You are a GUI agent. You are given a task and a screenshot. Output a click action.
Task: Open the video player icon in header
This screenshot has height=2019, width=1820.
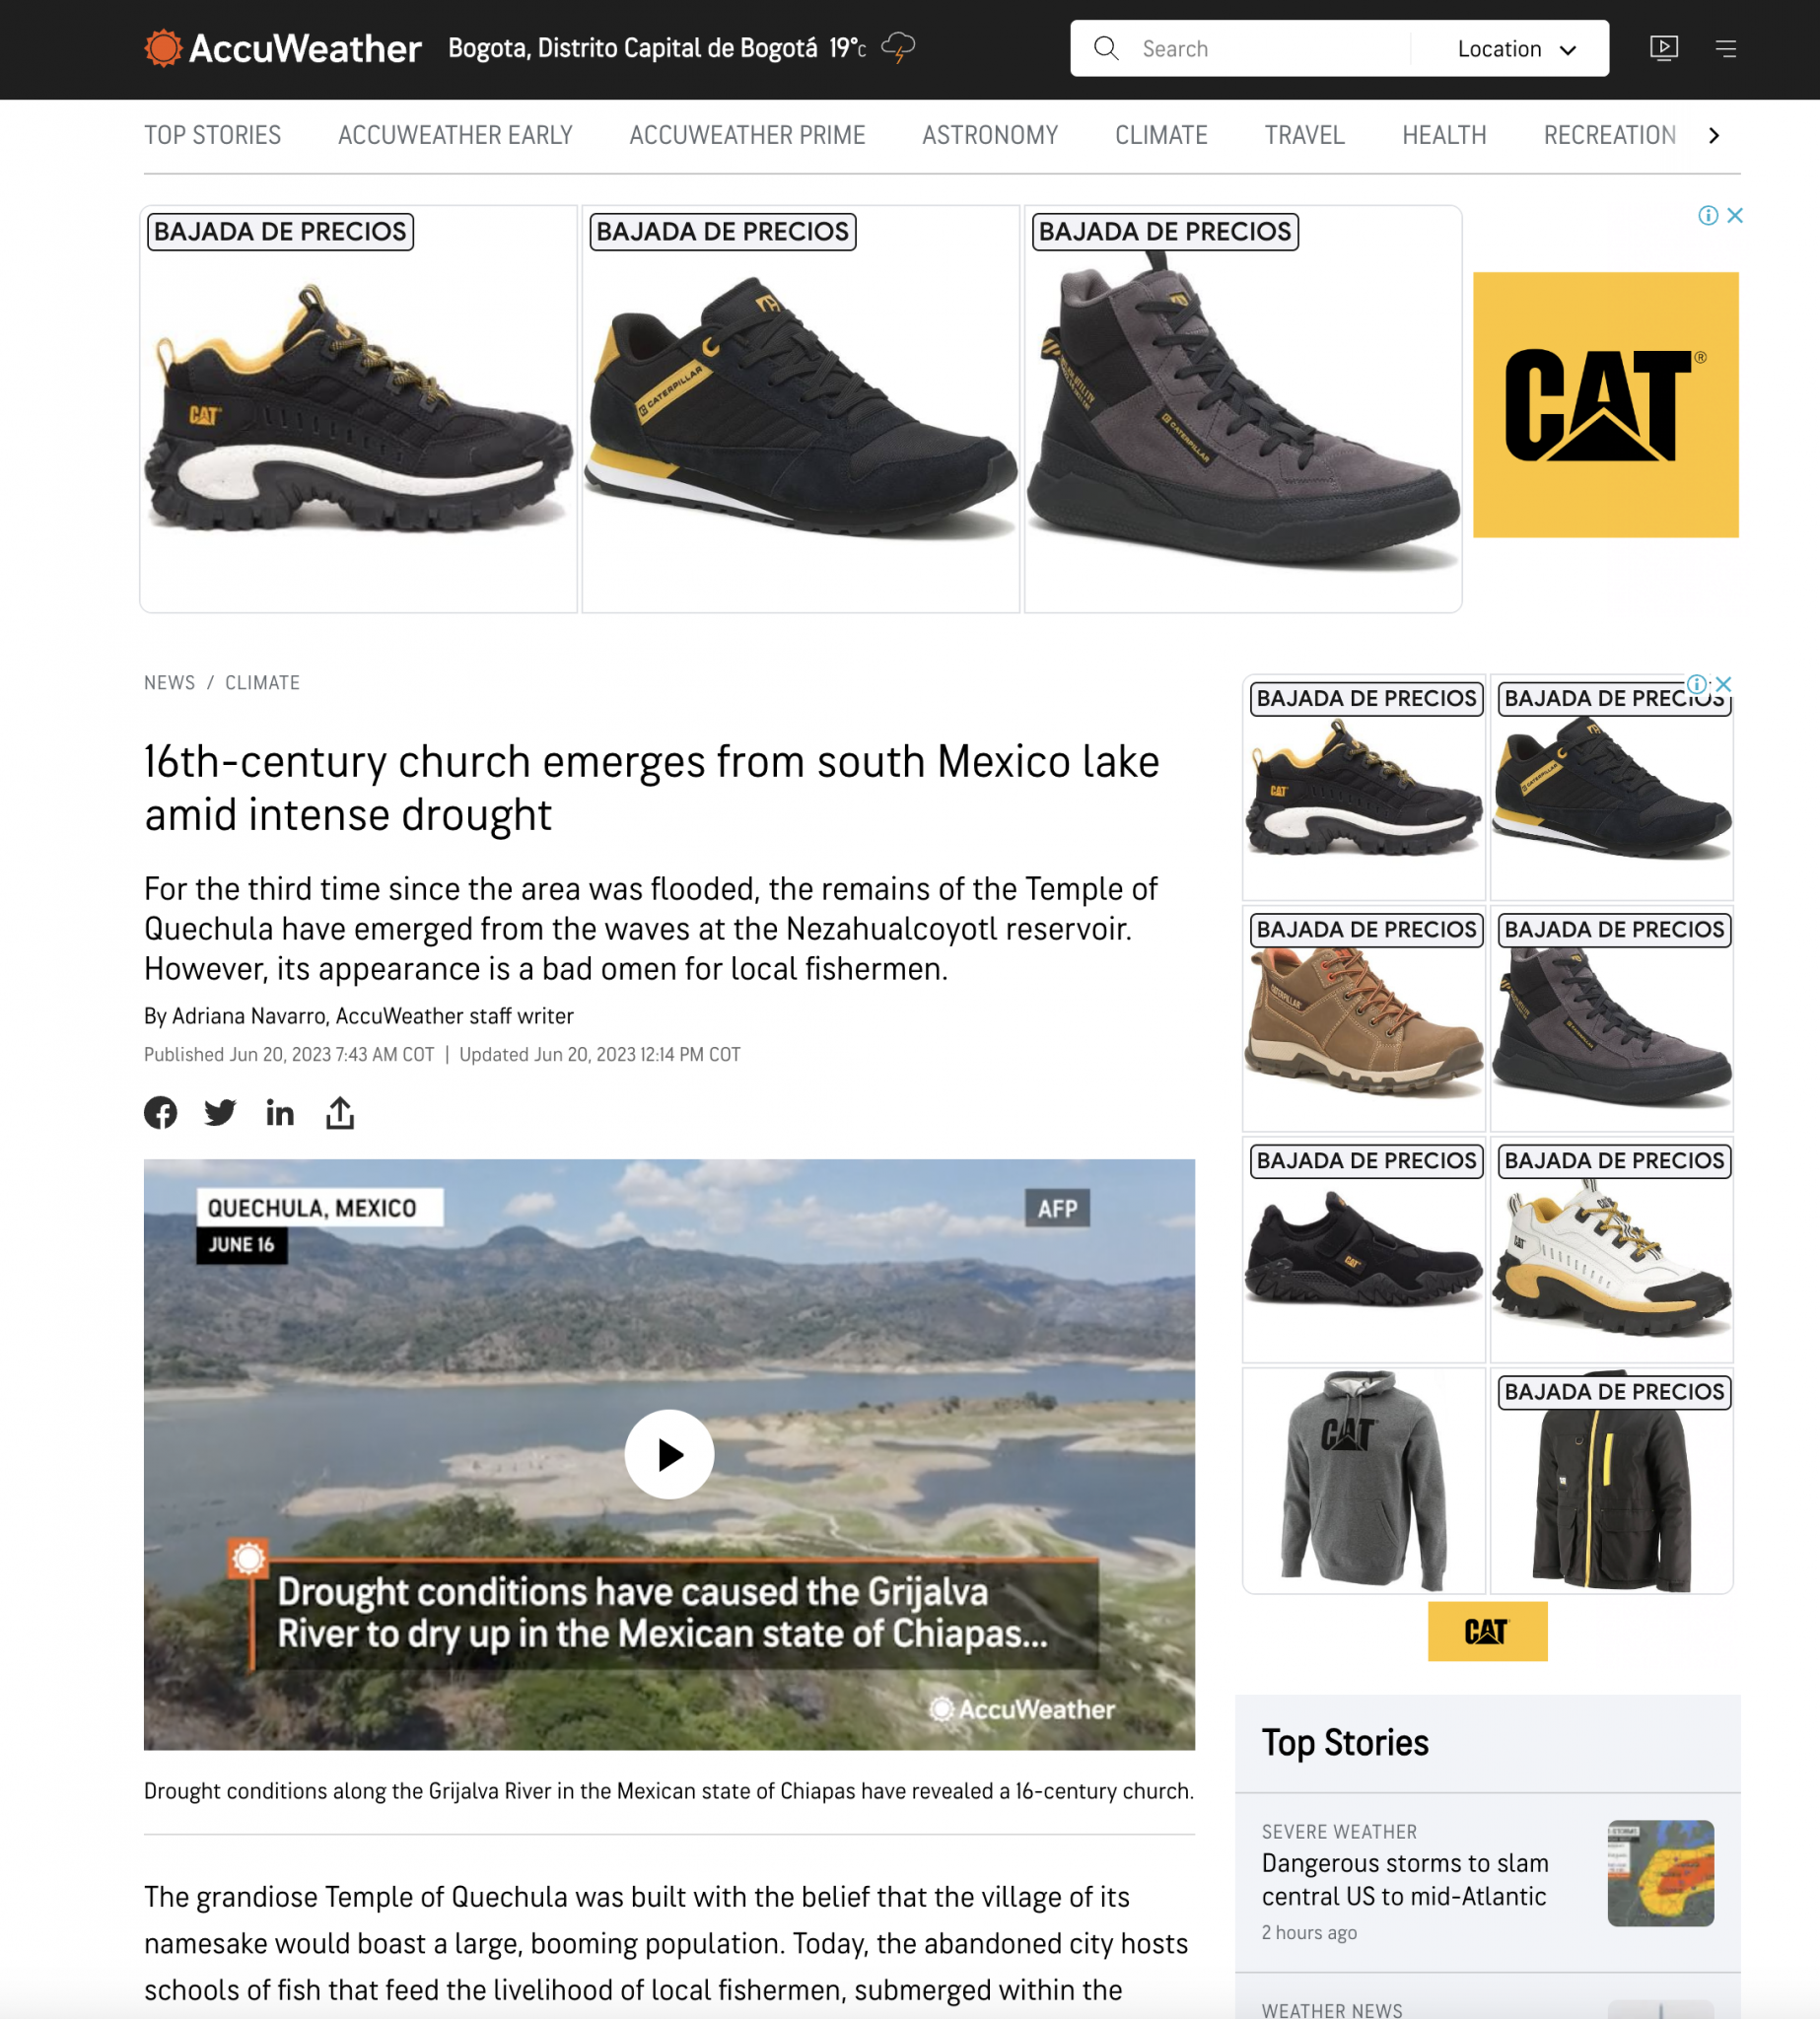click(1664, 48)
